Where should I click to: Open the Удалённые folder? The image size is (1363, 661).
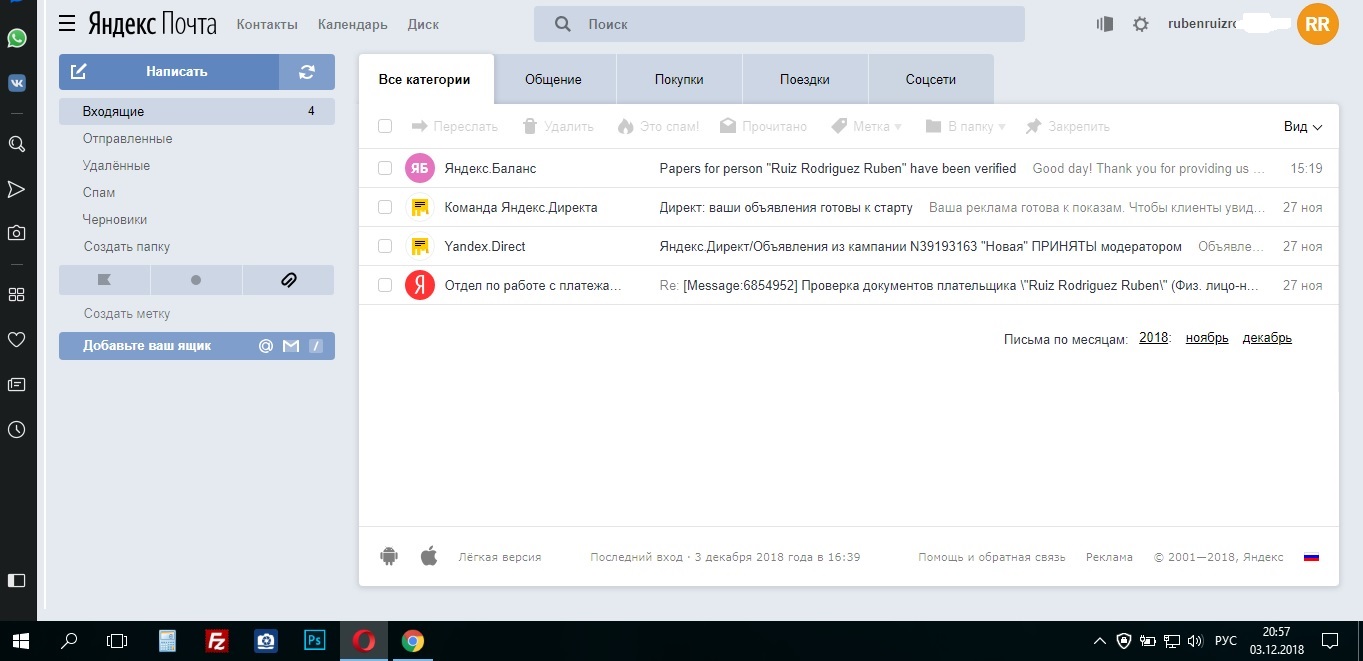pyautogui.click(x=116, y=166)
